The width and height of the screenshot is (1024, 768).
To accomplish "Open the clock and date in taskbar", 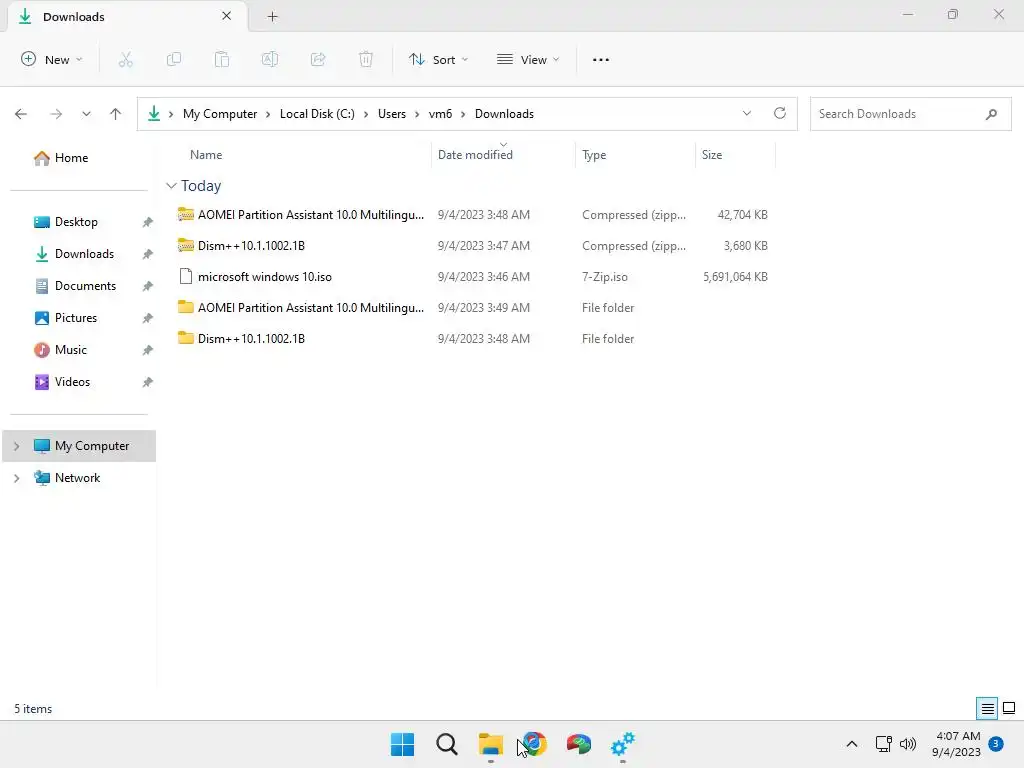I will tap(956, 744).
